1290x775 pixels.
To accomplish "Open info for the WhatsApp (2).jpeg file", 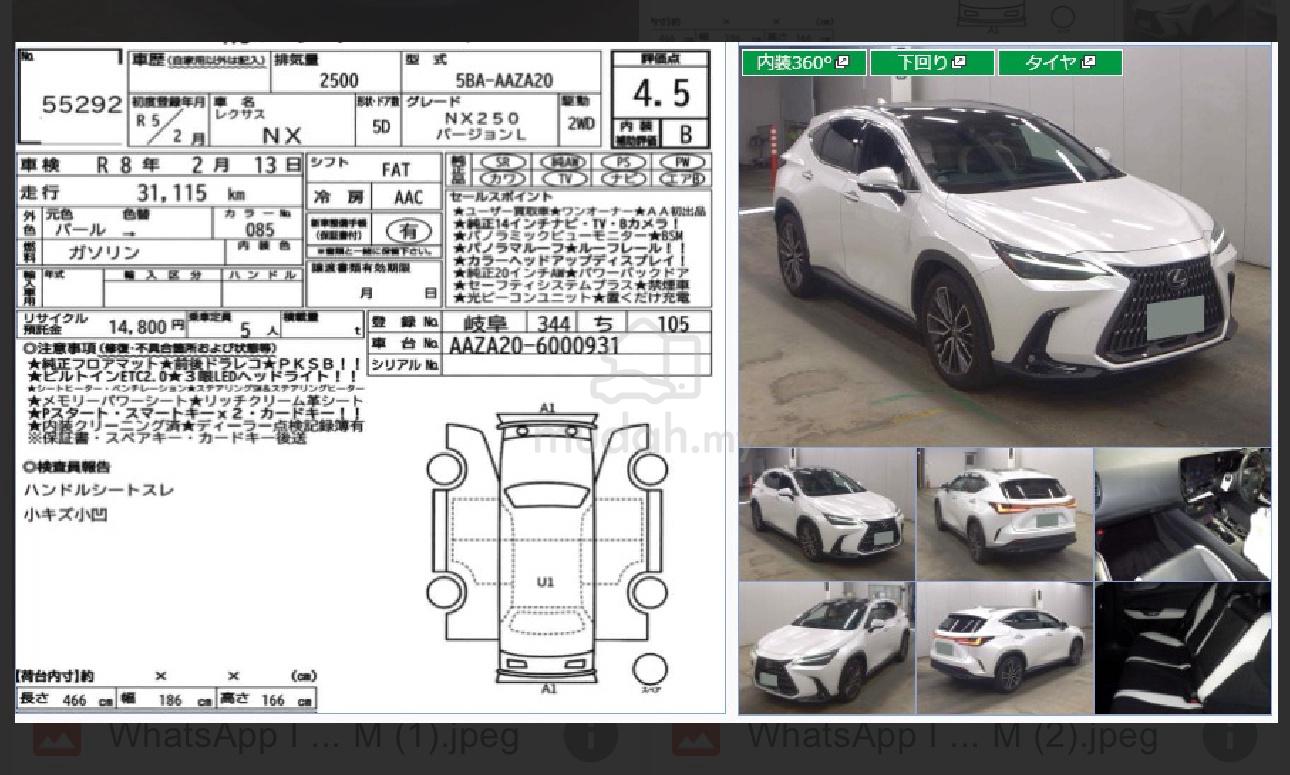I will tap(1229, 738).
